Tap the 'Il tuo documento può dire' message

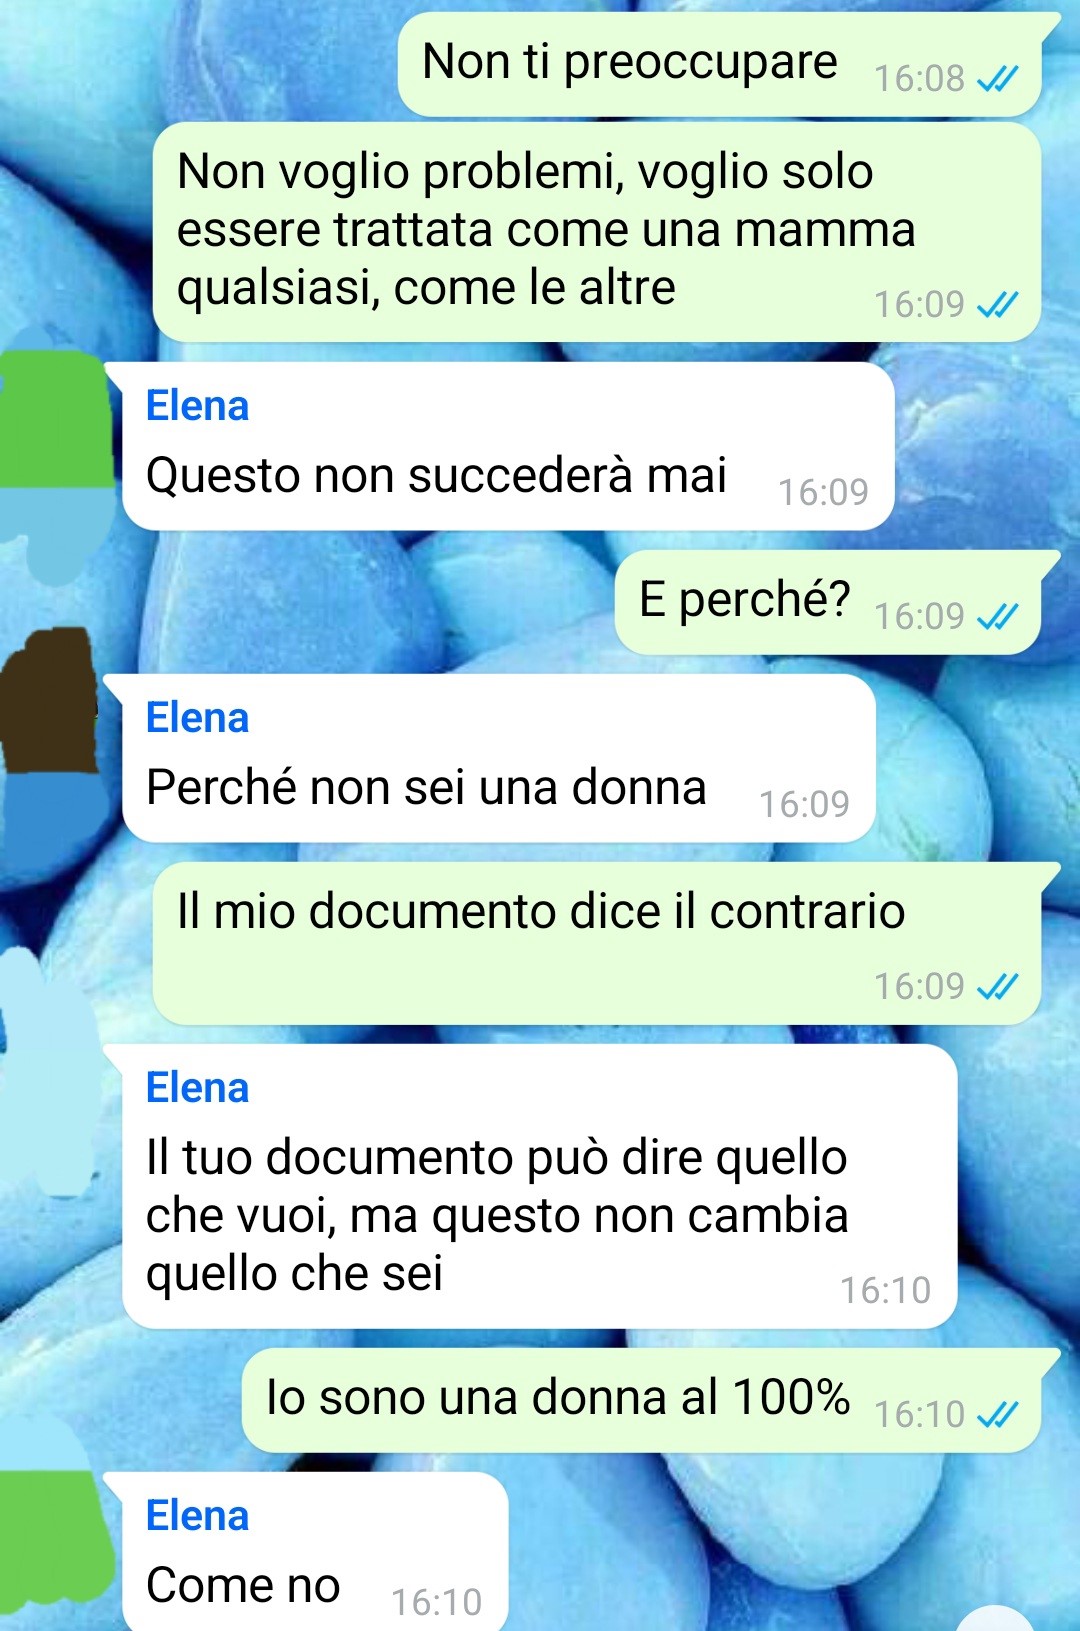tap(540, 1187)
